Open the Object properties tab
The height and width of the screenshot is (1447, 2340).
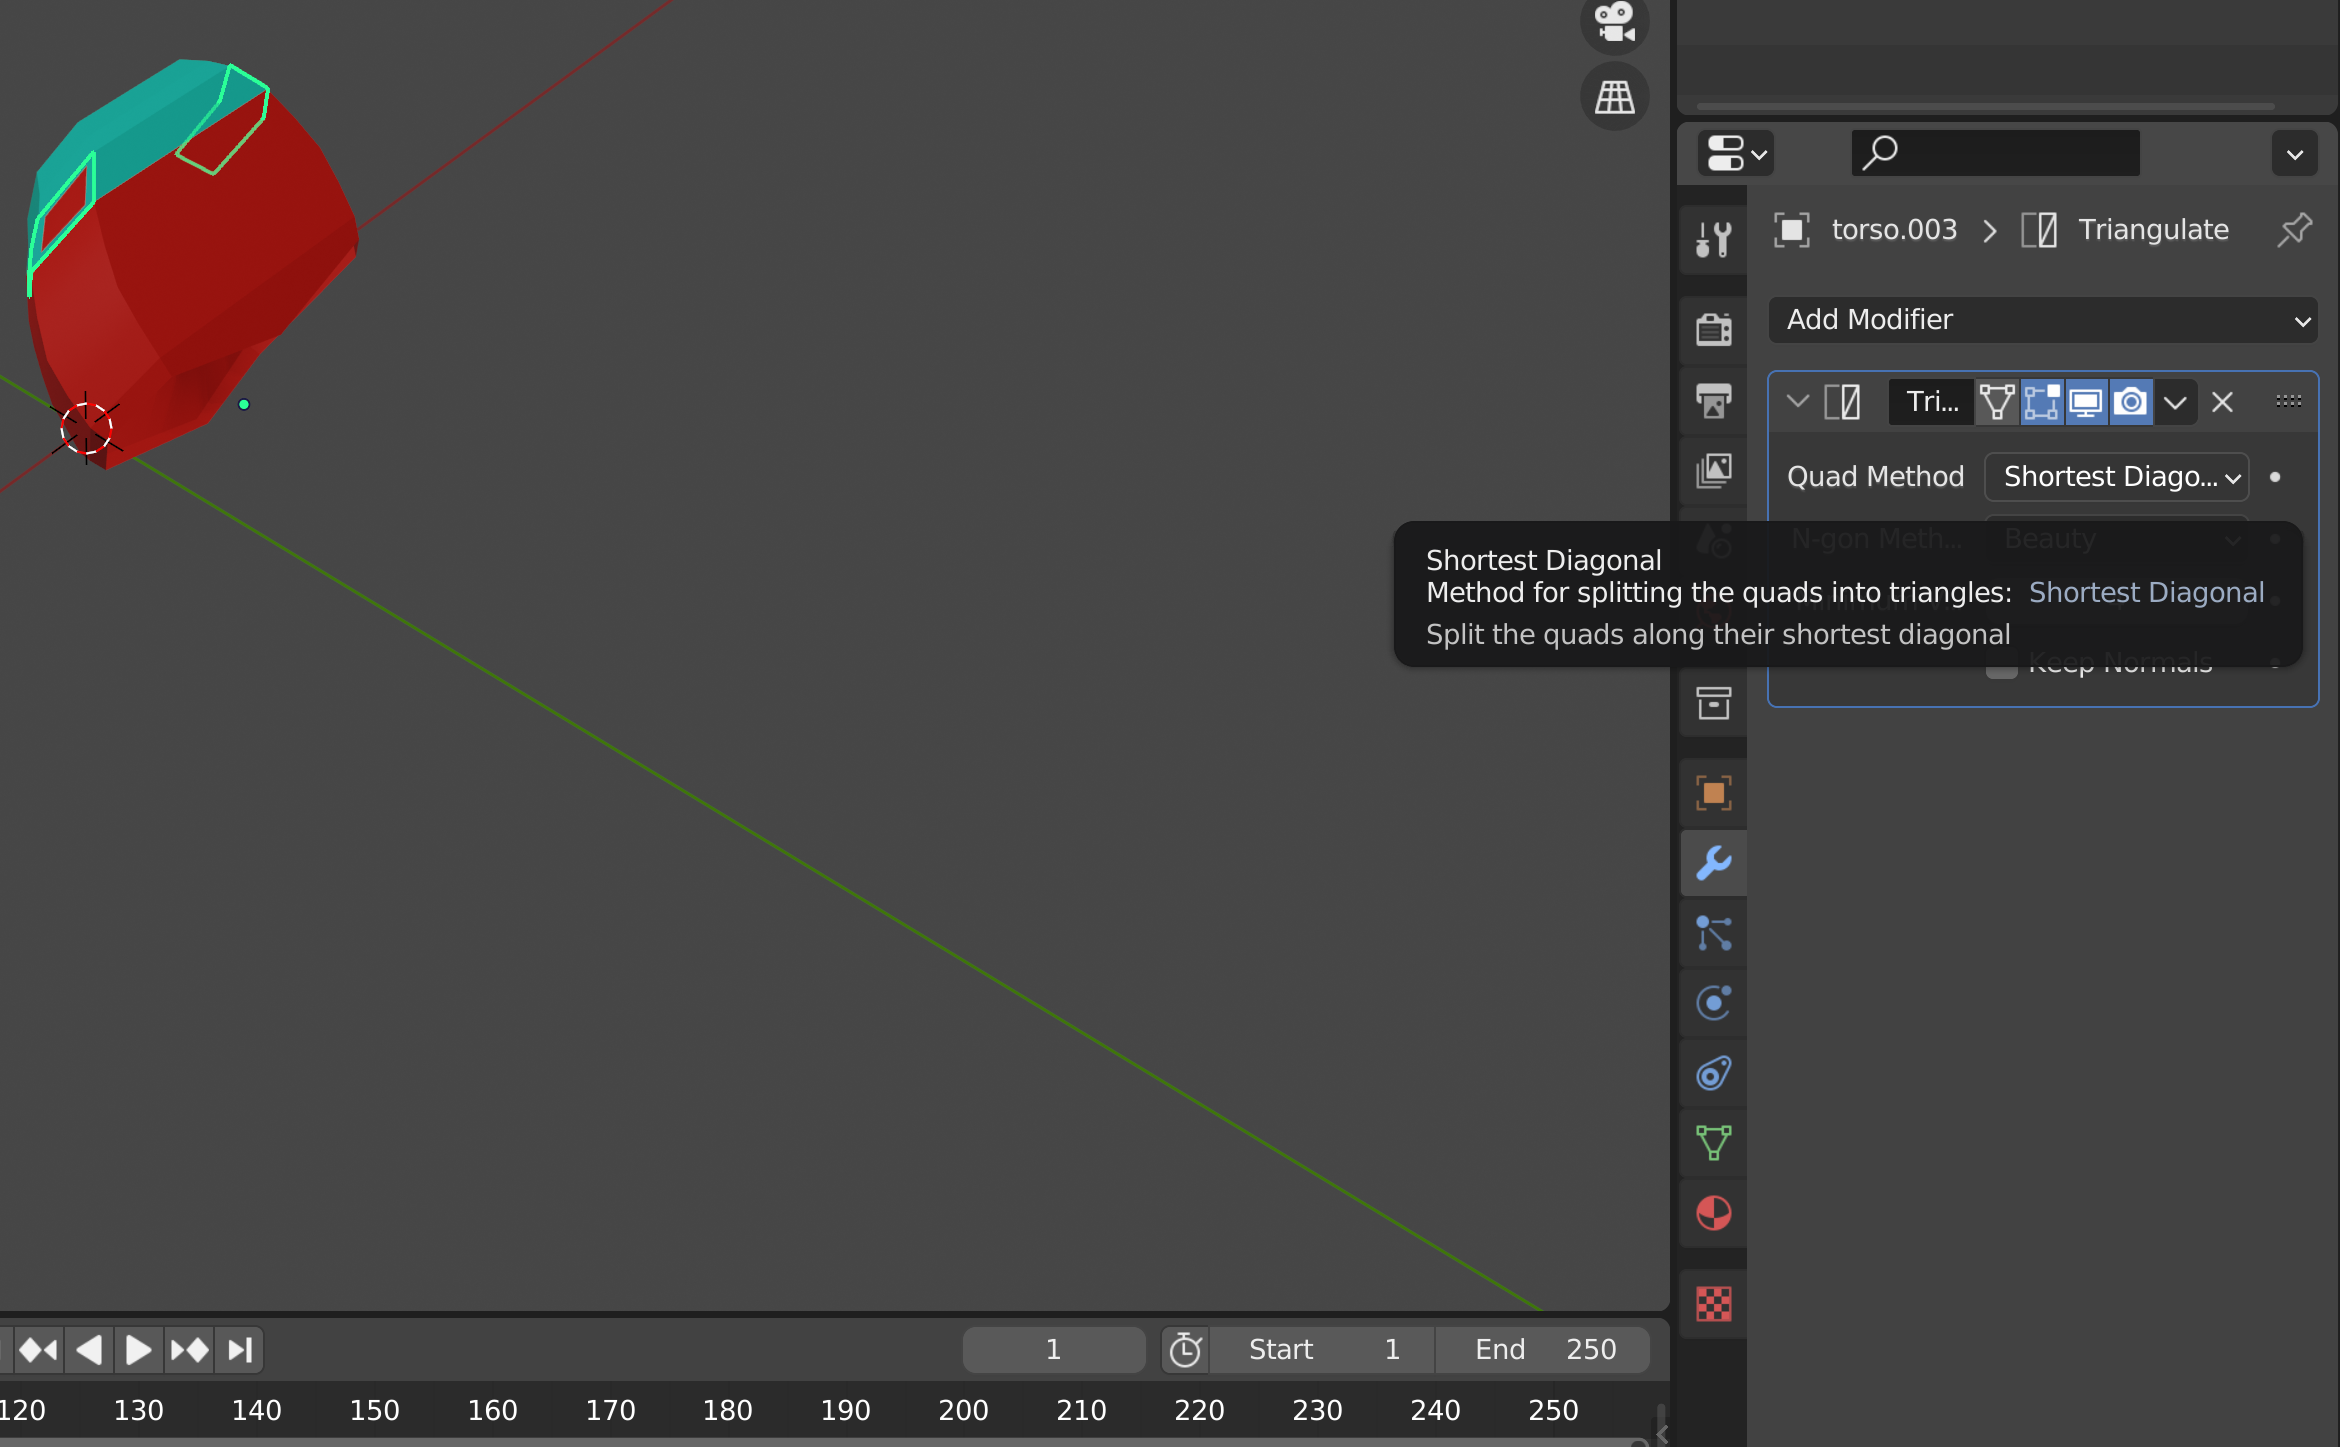1714,793
